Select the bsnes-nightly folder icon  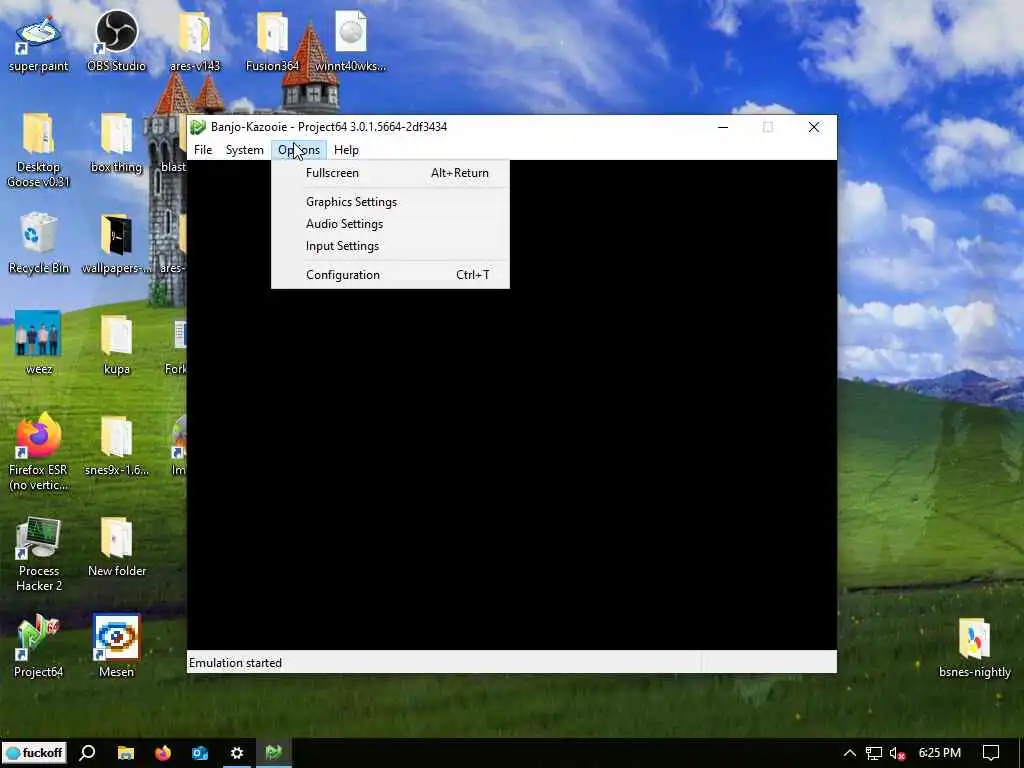tap(974, 648)
